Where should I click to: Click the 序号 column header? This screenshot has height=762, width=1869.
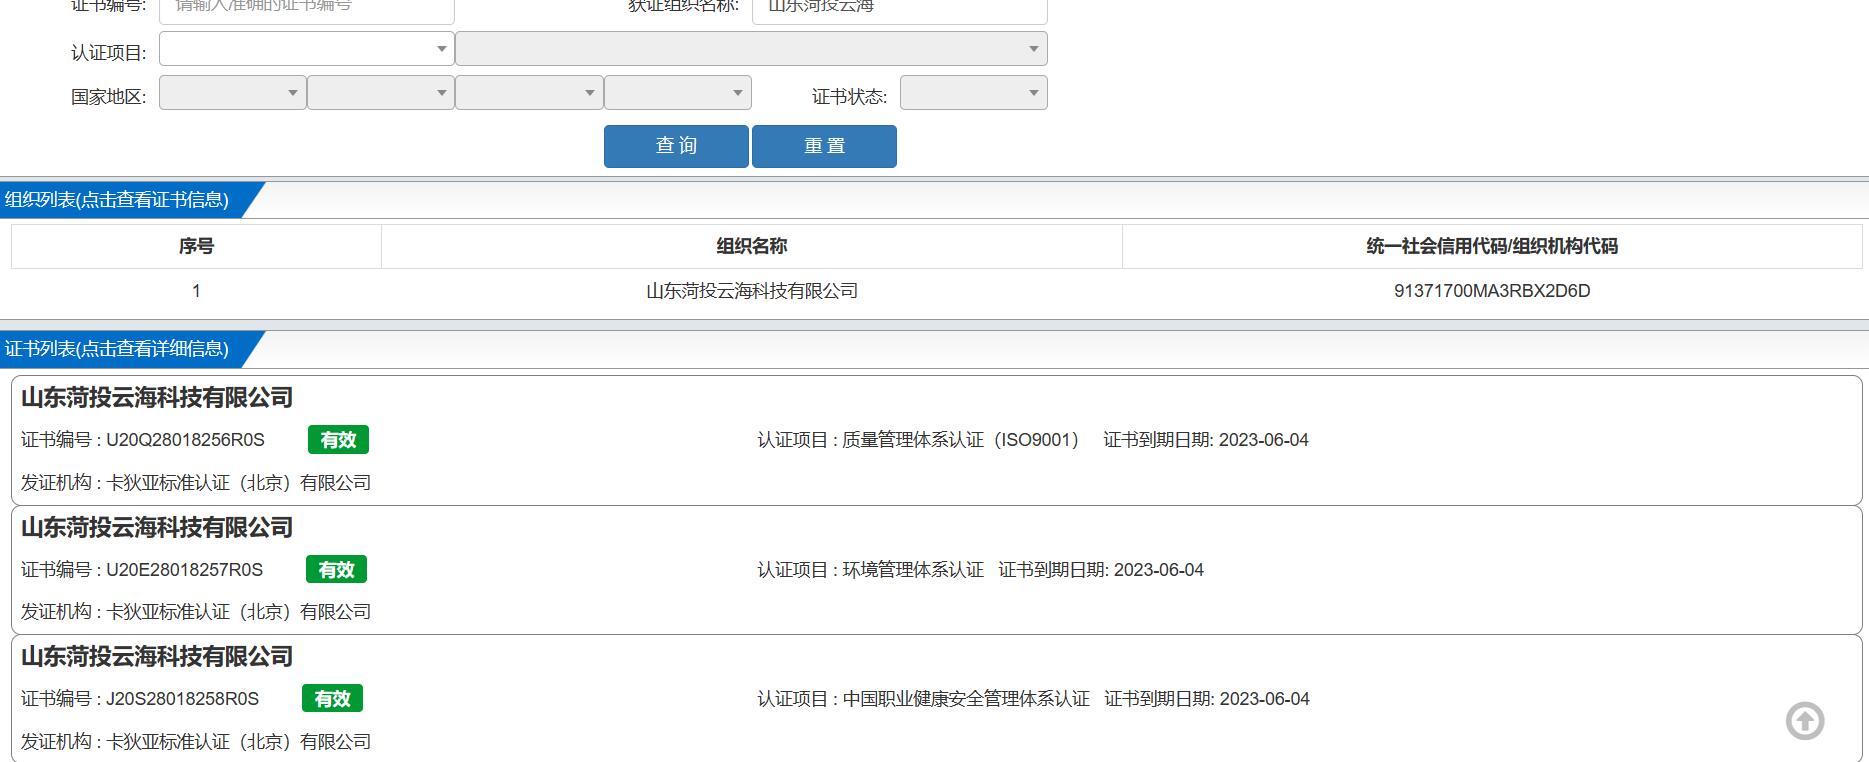[x=196, y=246]
